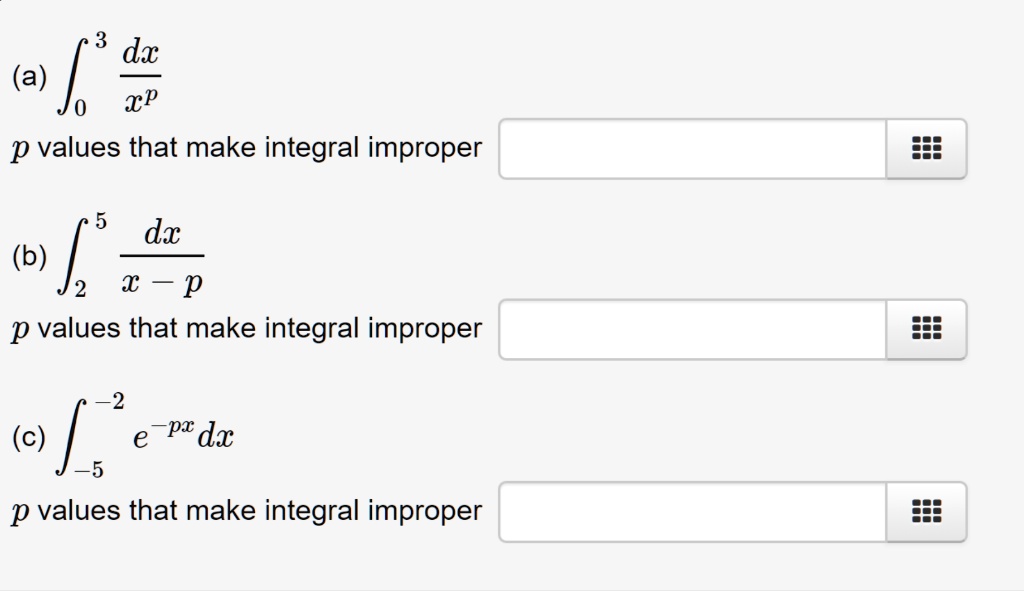Focus the answer box for part (c)
The height and width of the screenshot is (591, 1024).
(692, 512)
